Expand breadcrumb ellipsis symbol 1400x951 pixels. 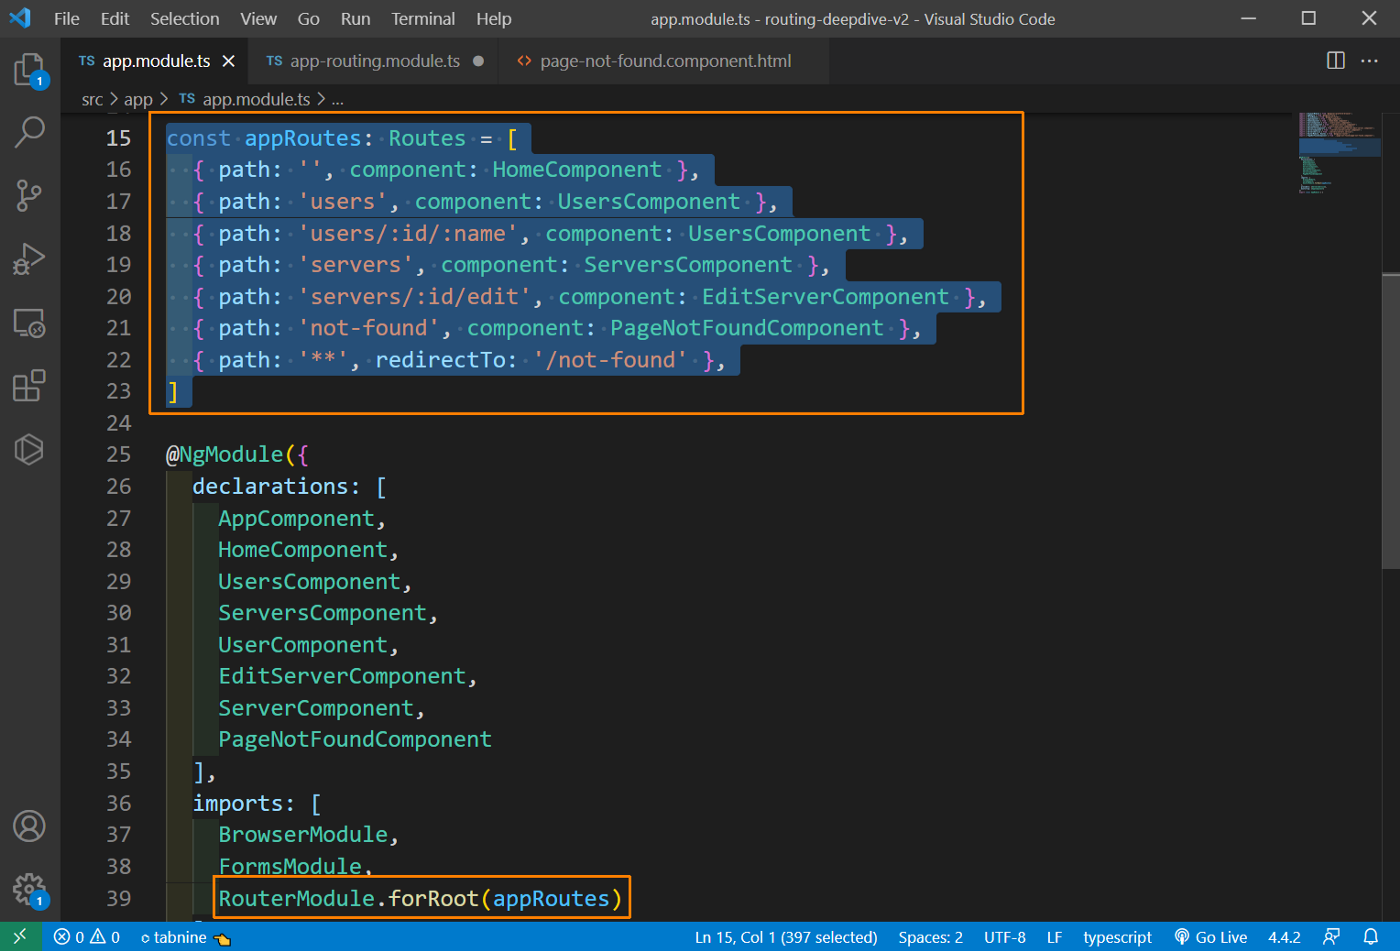click(x=338, y=99)
